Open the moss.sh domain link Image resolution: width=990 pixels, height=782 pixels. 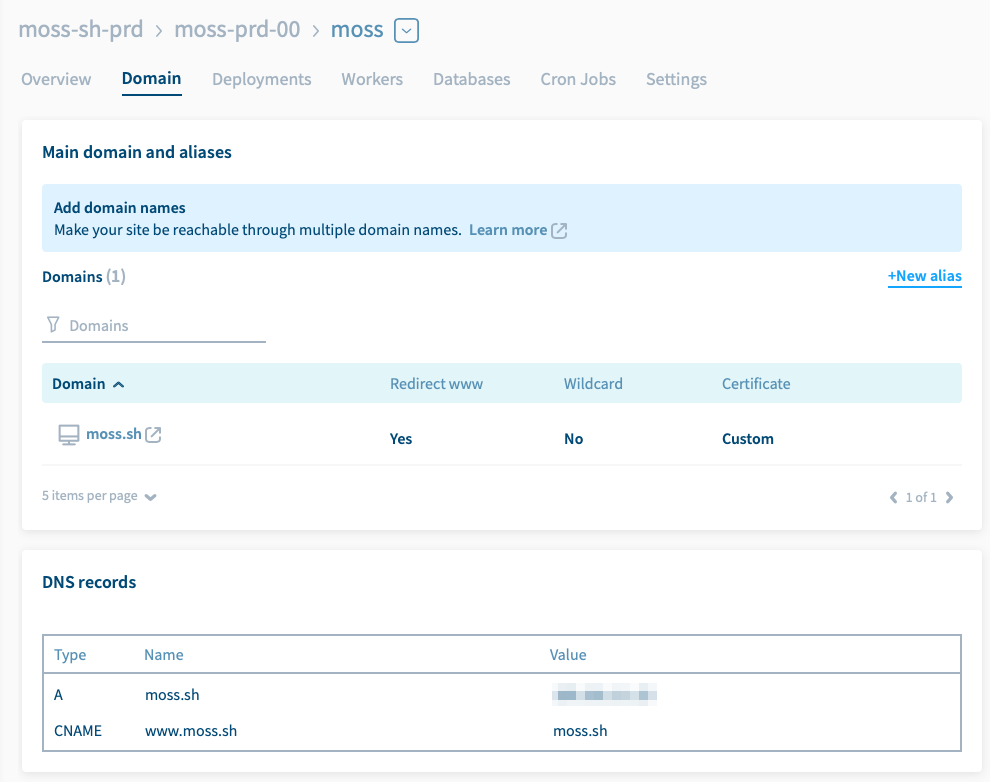point(114,434)
